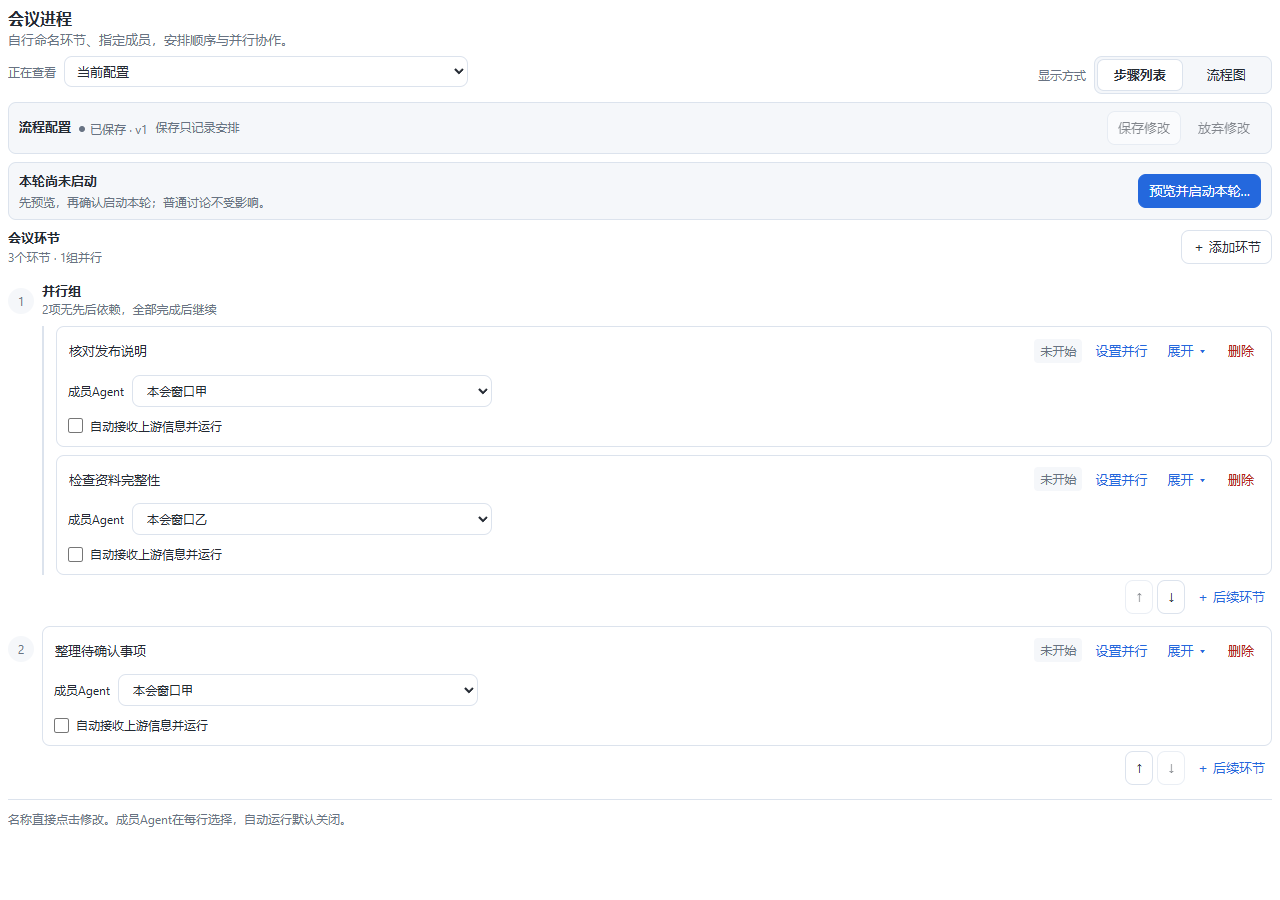1280x900 pixels.
Task: Switch display mode to 步骤列表
Action: 1140,75
